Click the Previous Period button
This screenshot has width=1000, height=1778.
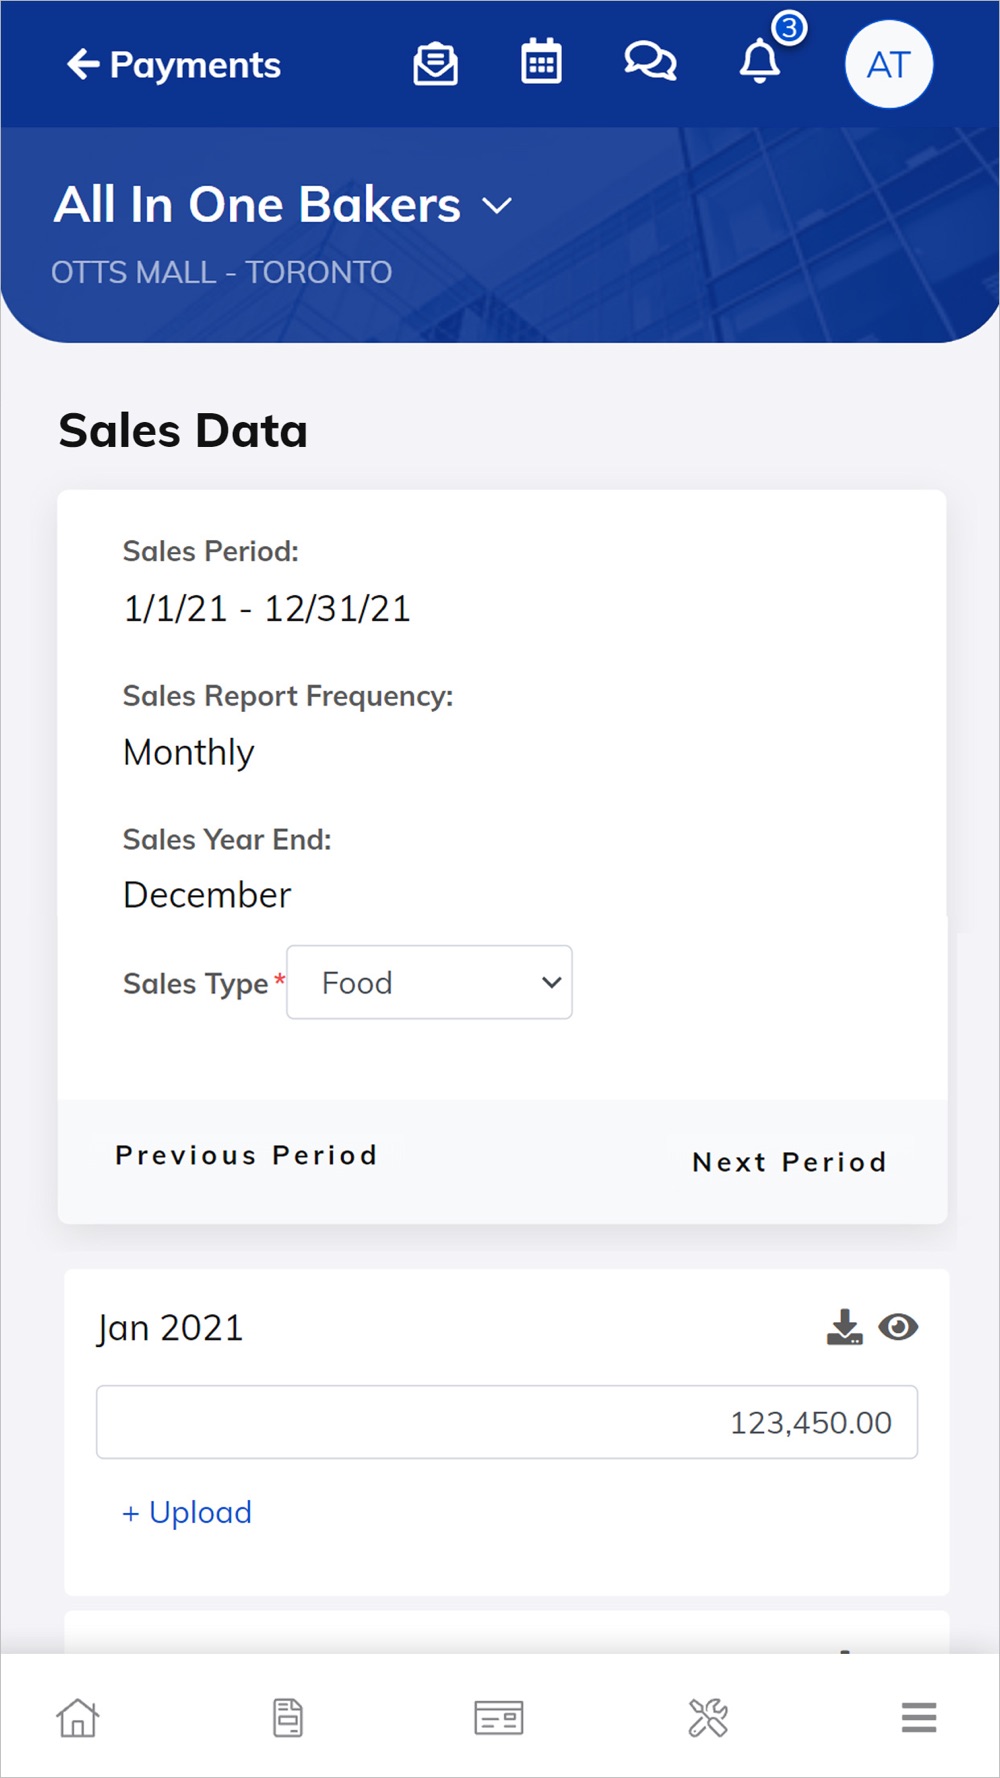click(246, 1155)
